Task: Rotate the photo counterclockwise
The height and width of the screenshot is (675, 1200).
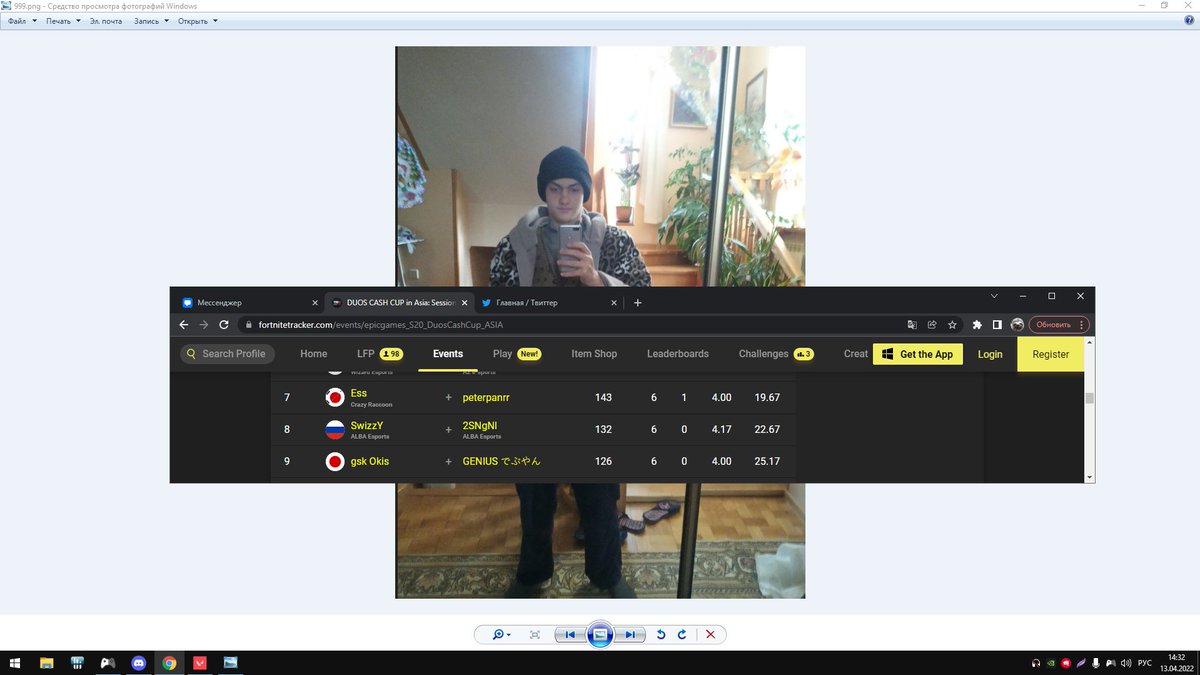Action: click(x=660, y=635)
